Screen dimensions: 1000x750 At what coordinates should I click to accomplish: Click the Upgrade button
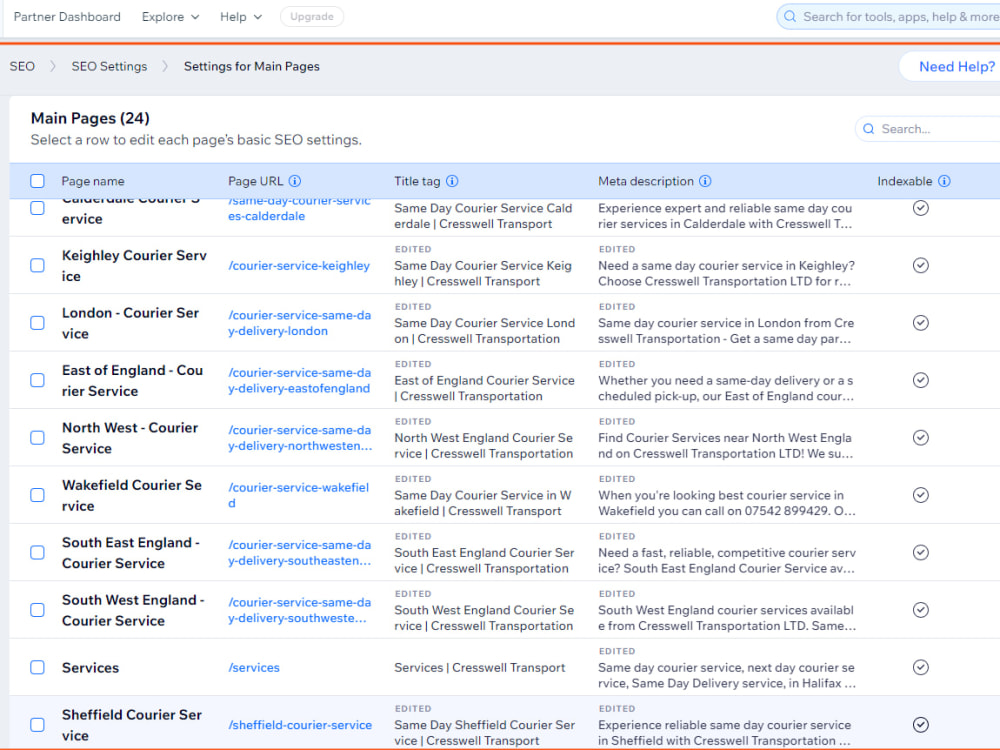[312, 17]
